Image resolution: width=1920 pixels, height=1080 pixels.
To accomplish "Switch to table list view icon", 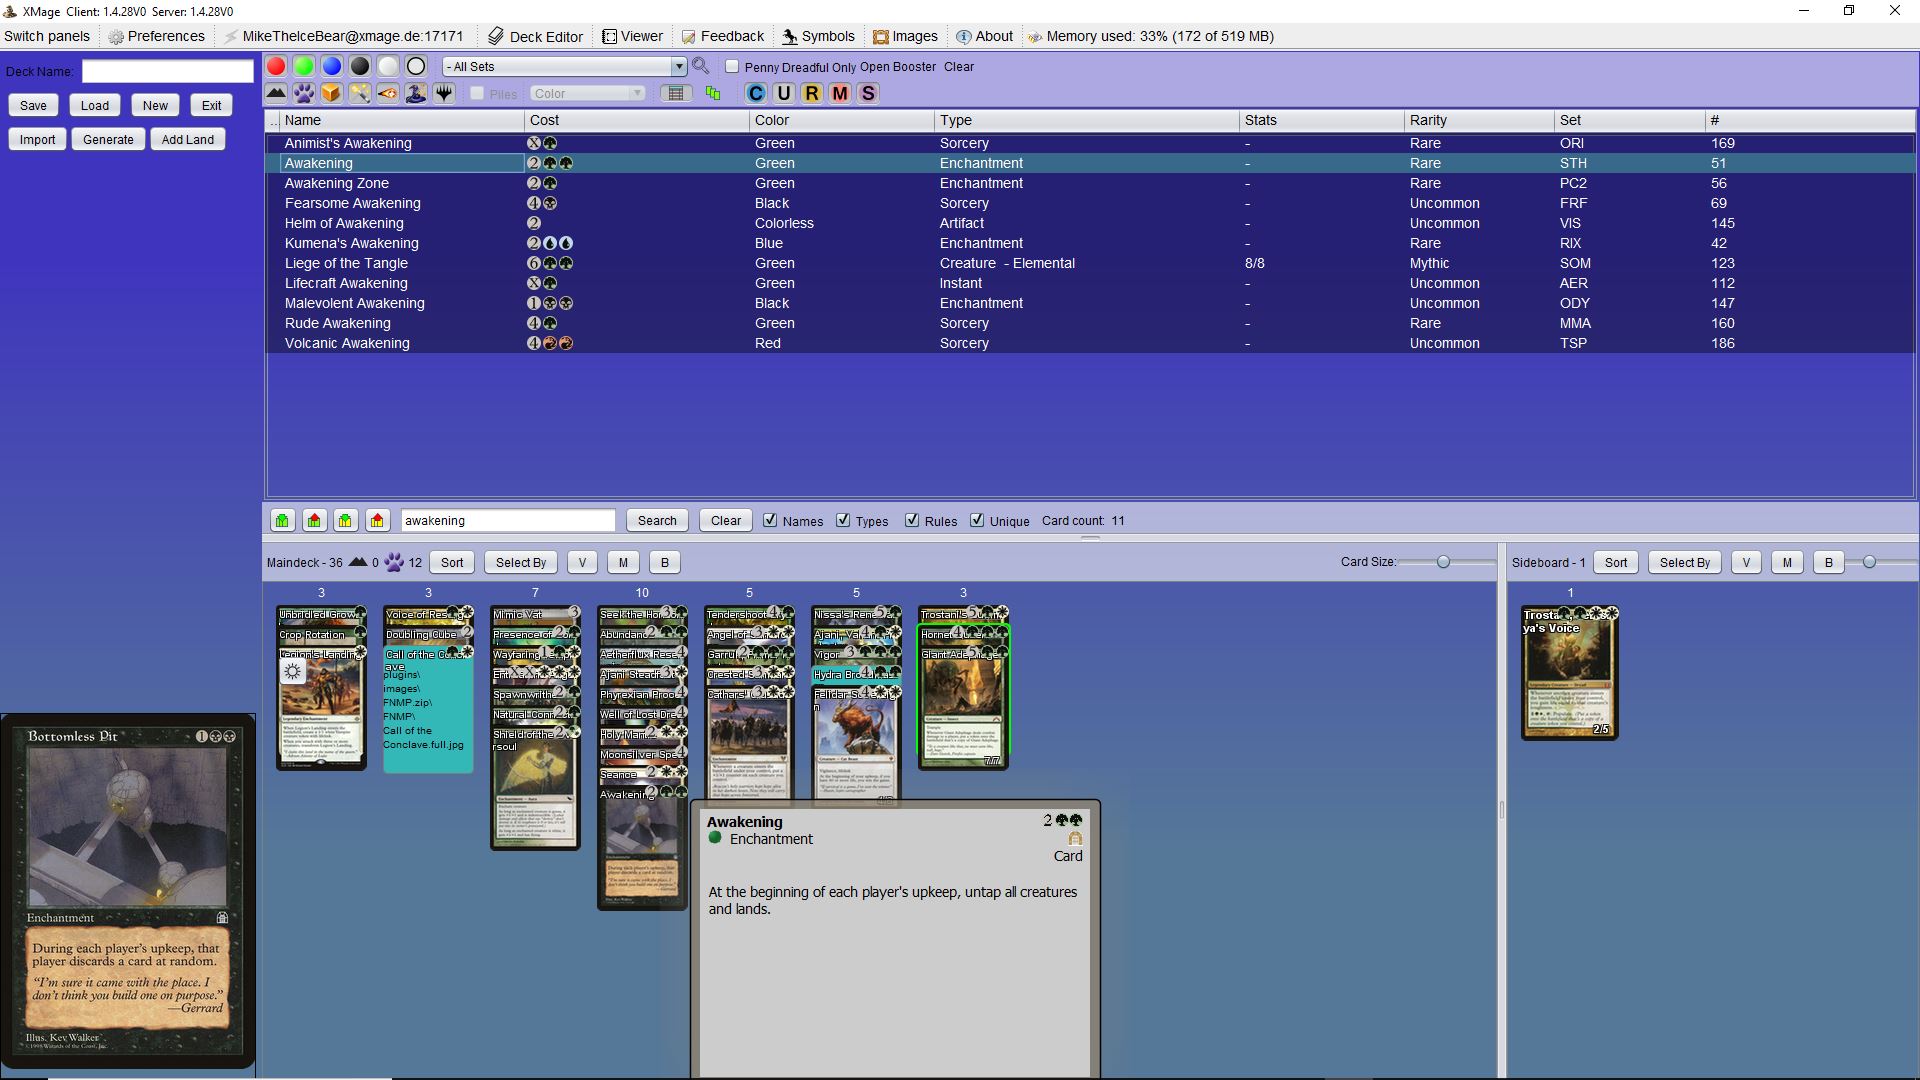I will click(x=676, y=93).
